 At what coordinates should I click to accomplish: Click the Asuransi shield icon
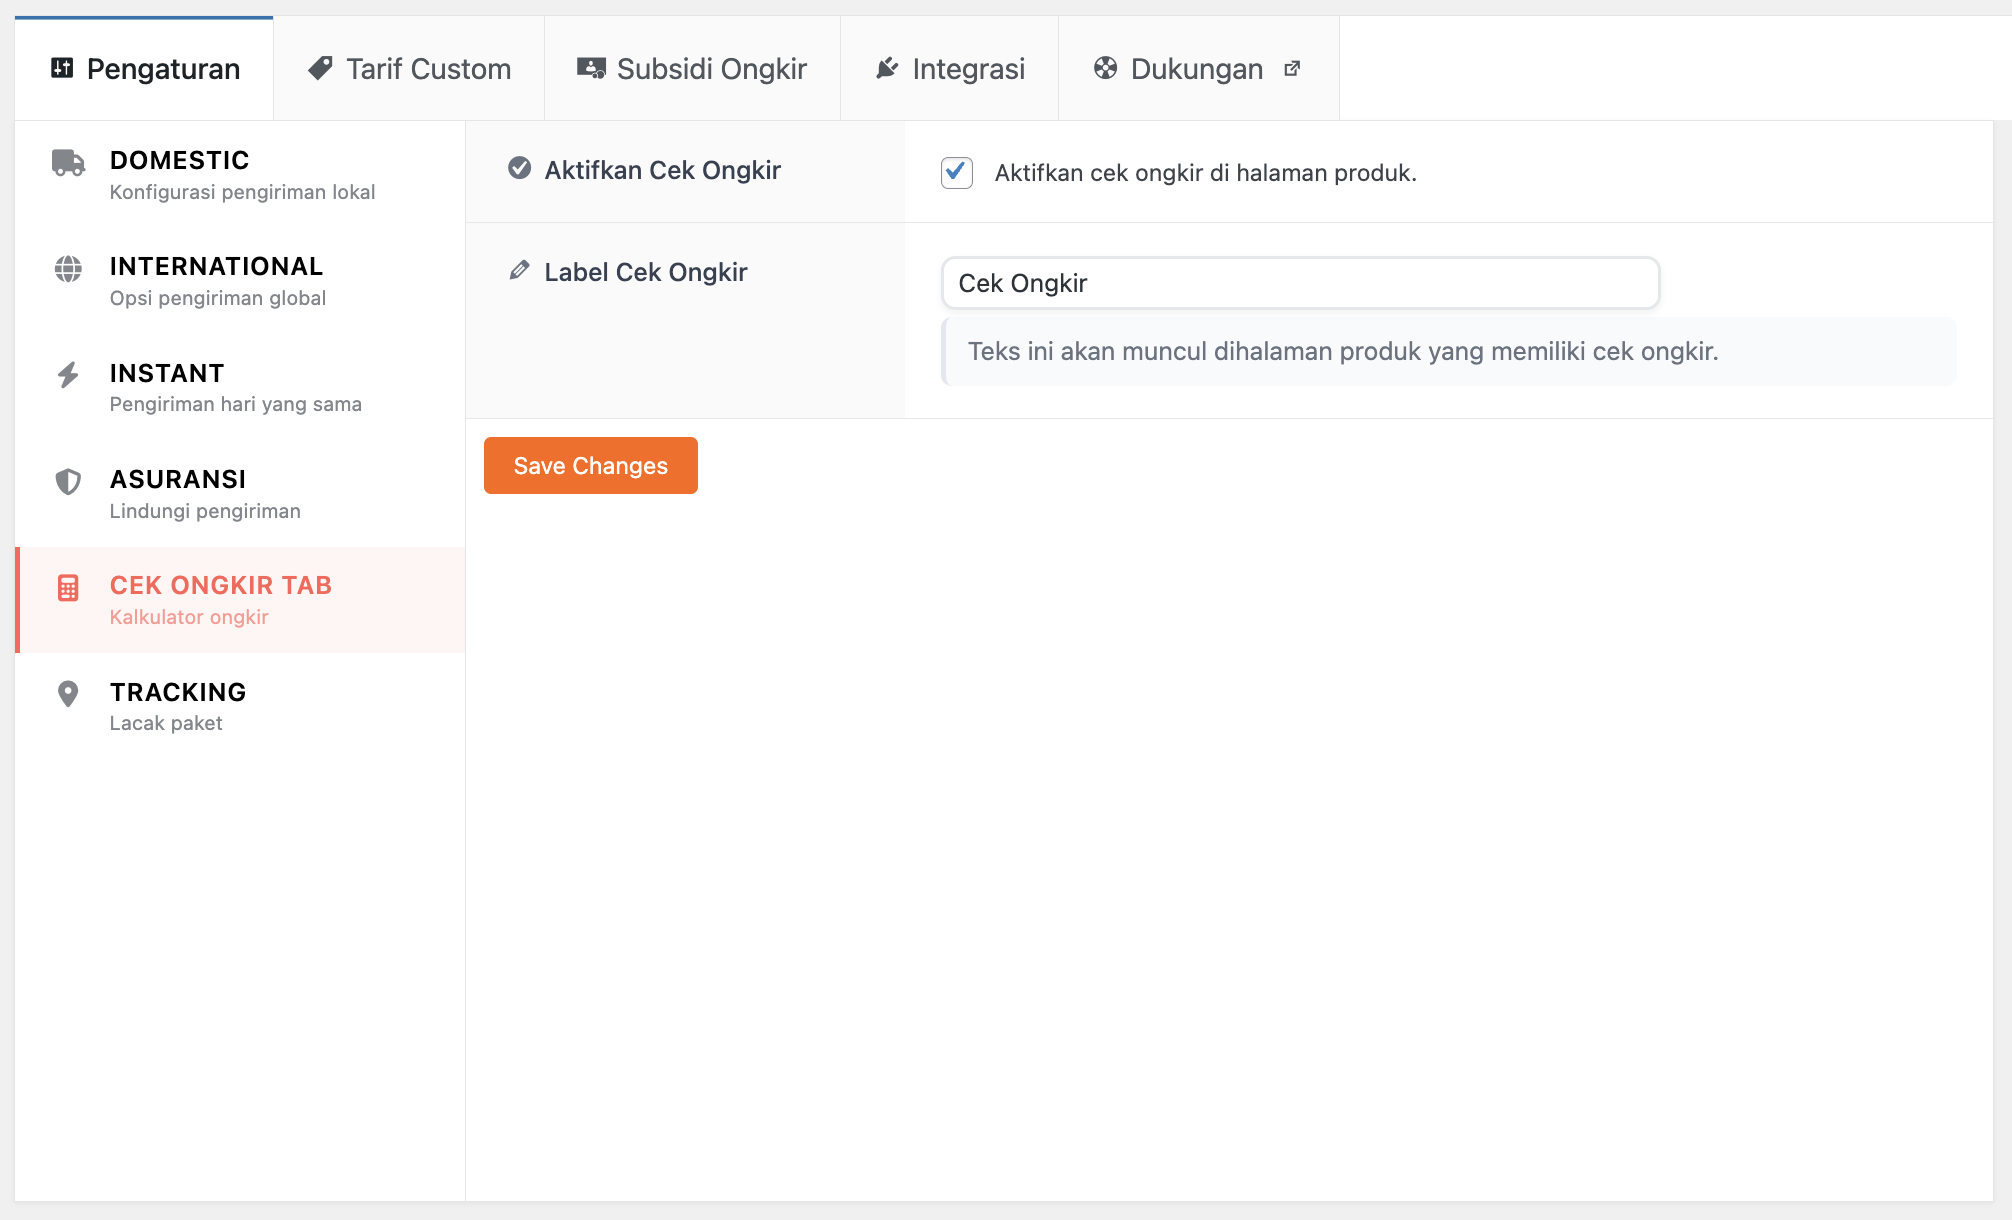68,482
